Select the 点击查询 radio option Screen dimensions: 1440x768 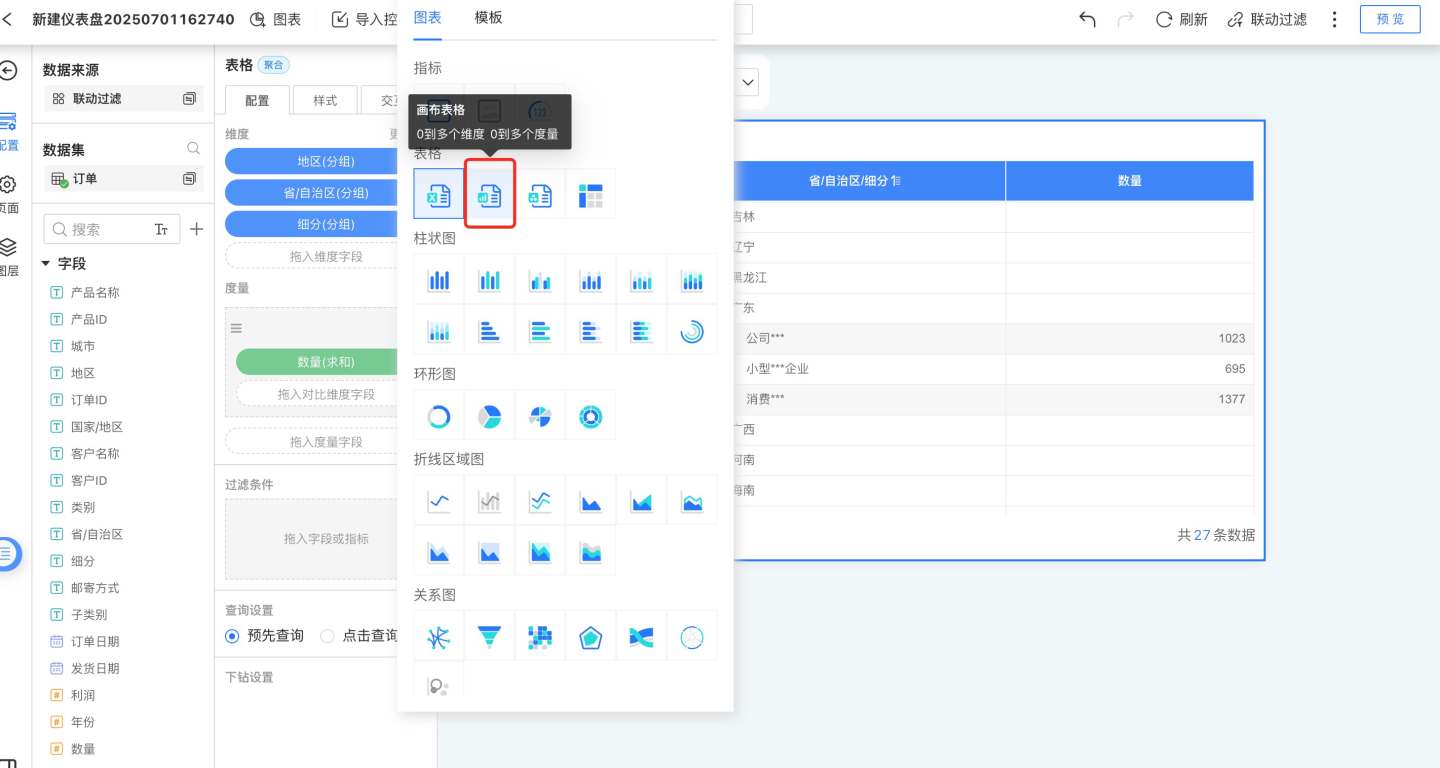(327, 636)
